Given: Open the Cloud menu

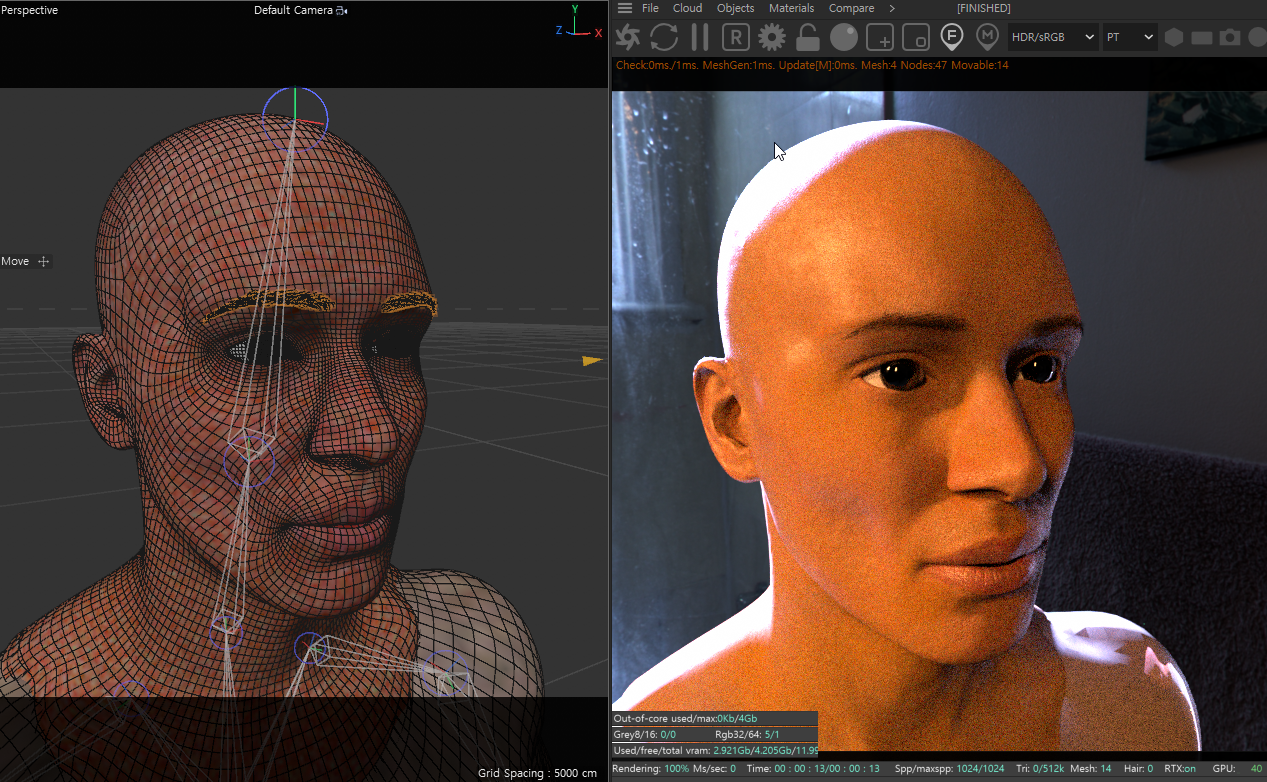Looking at the screenshot, I should coord(687,8).
